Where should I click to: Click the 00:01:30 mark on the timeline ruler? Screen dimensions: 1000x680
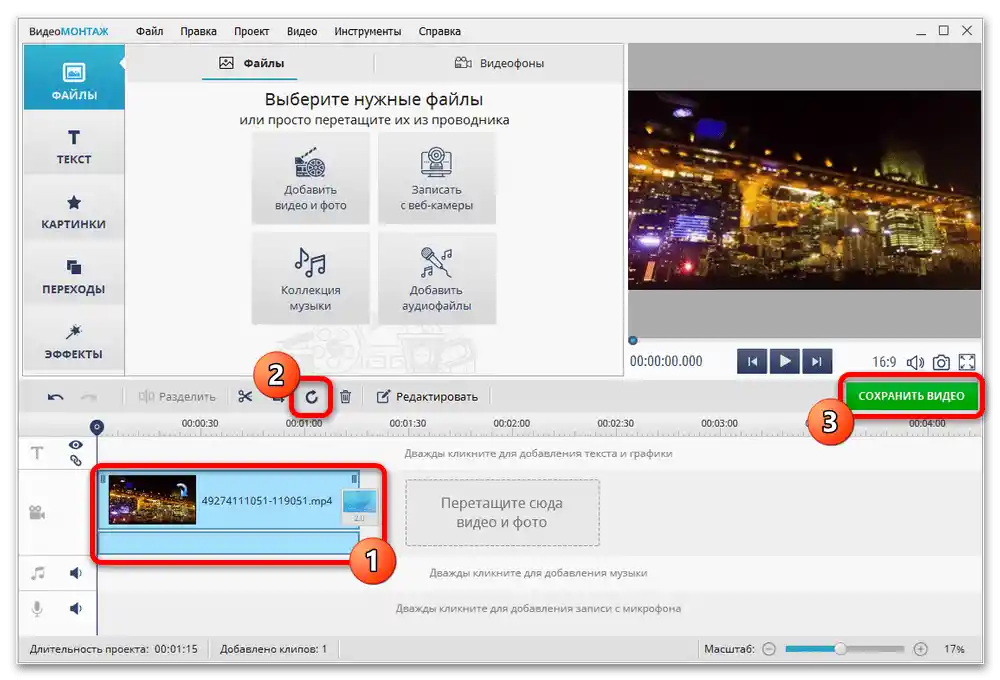click(408, 424)
